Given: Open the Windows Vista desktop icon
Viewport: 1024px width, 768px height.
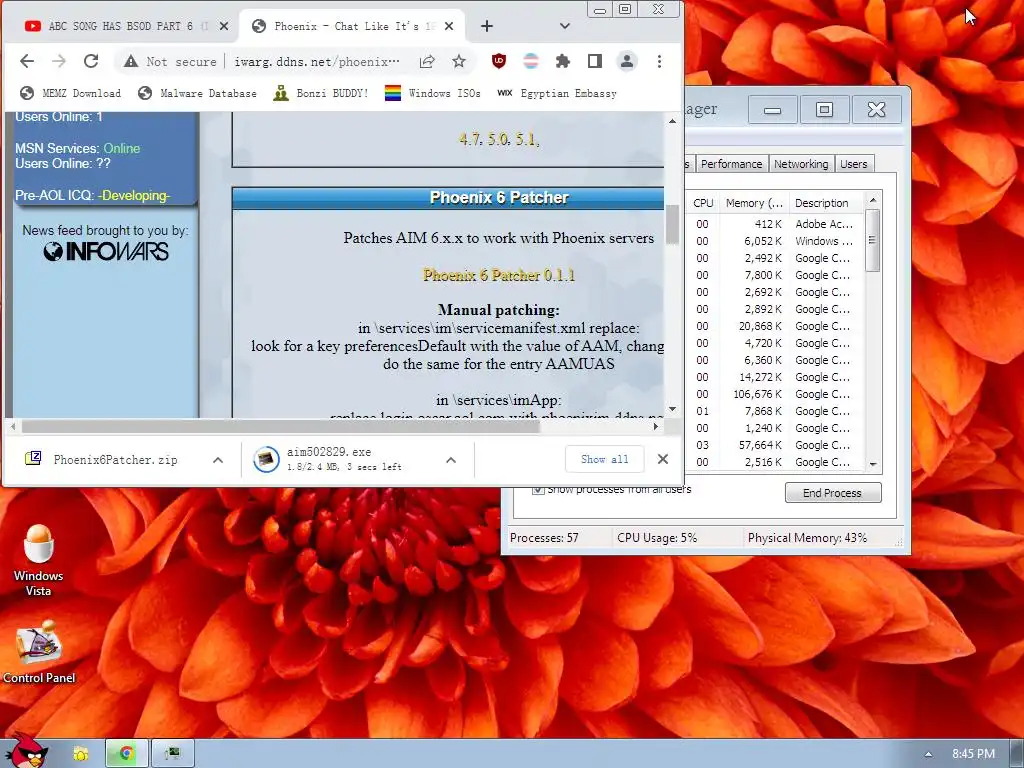Looking at the screenshot, I should [39, 560].
